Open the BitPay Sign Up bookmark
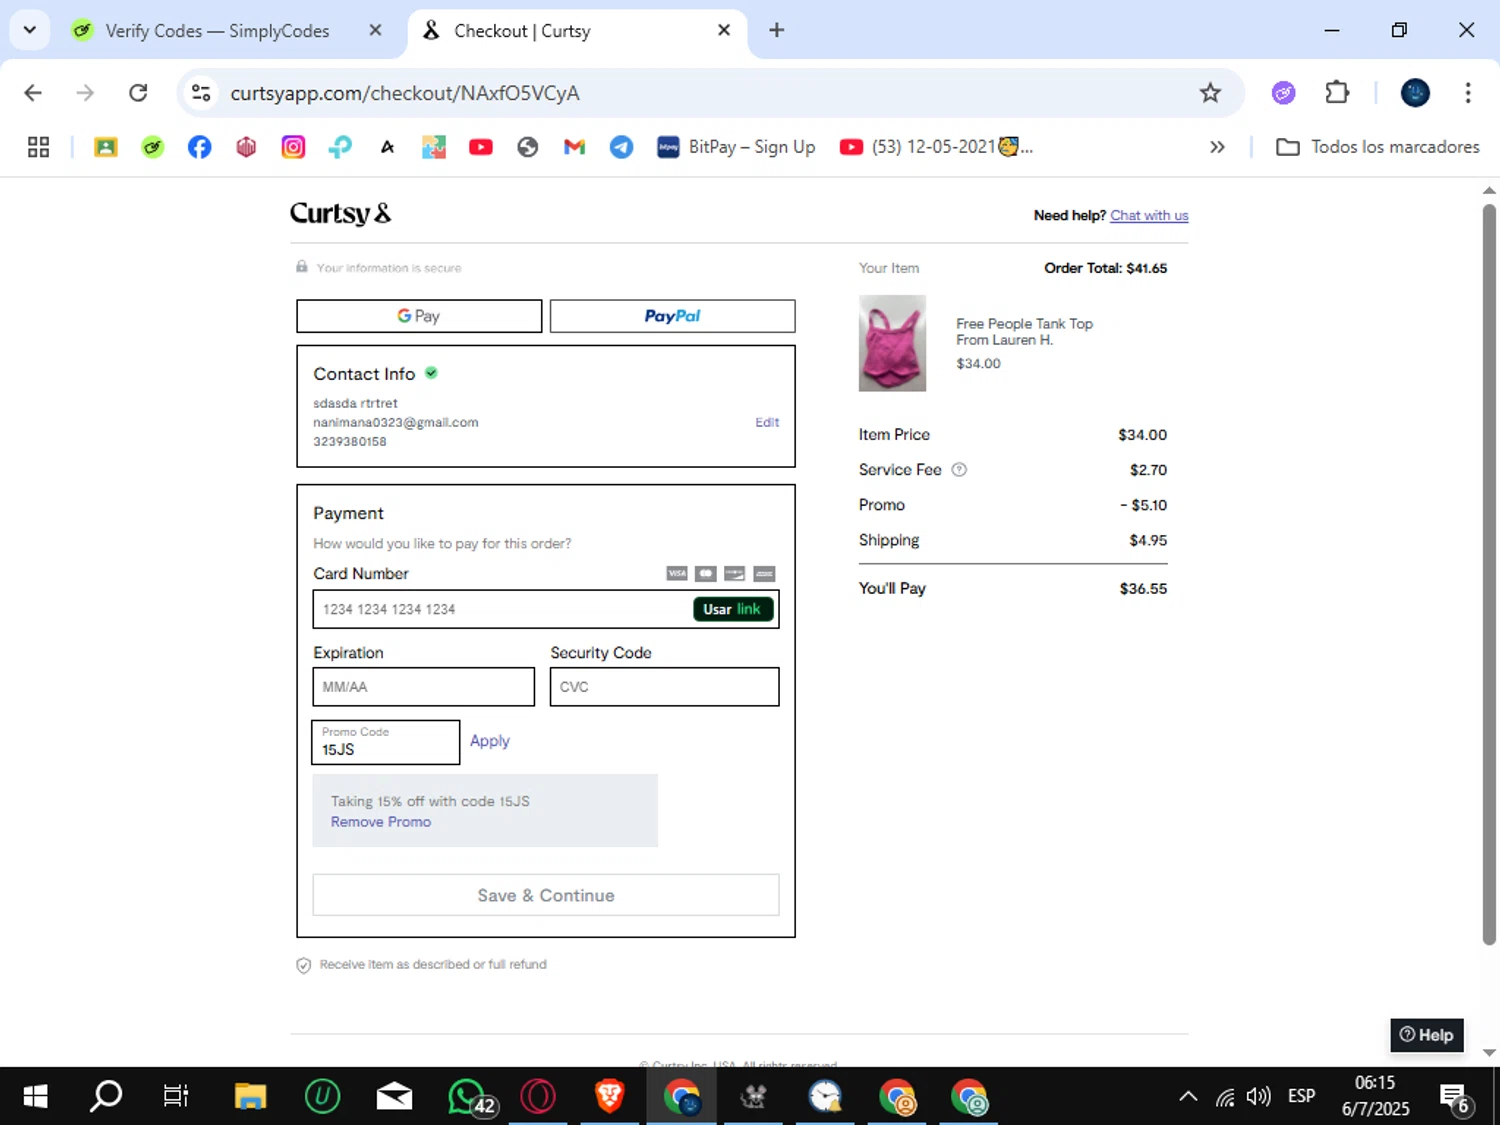This screenshot has height=1125, width=1500. (736, 147)
